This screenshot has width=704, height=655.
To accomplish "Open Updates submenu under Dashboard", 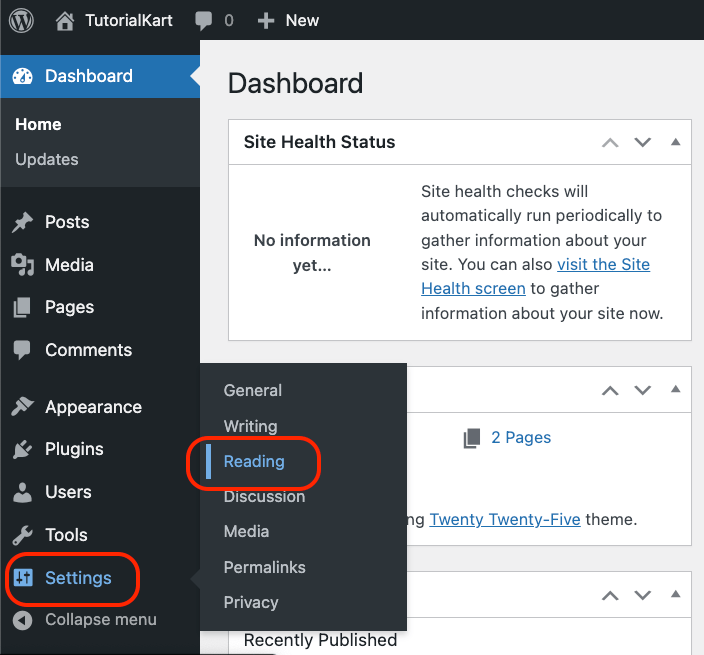I will 47,159.
